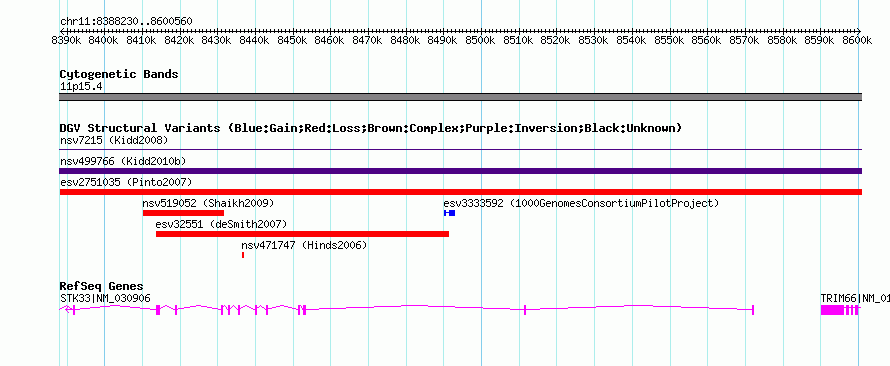Click the Cytogenetic Bands track heading
Screen dimensions: 890x366
click(119, 74)
